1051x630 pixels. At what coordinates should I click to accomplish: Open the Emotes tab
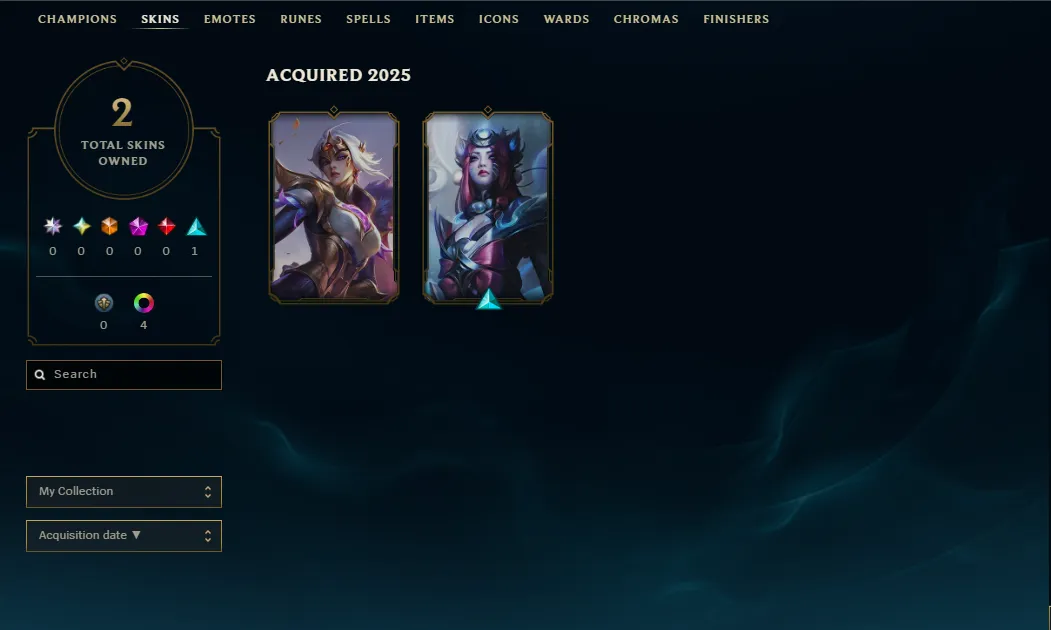(x=230, y=19)
